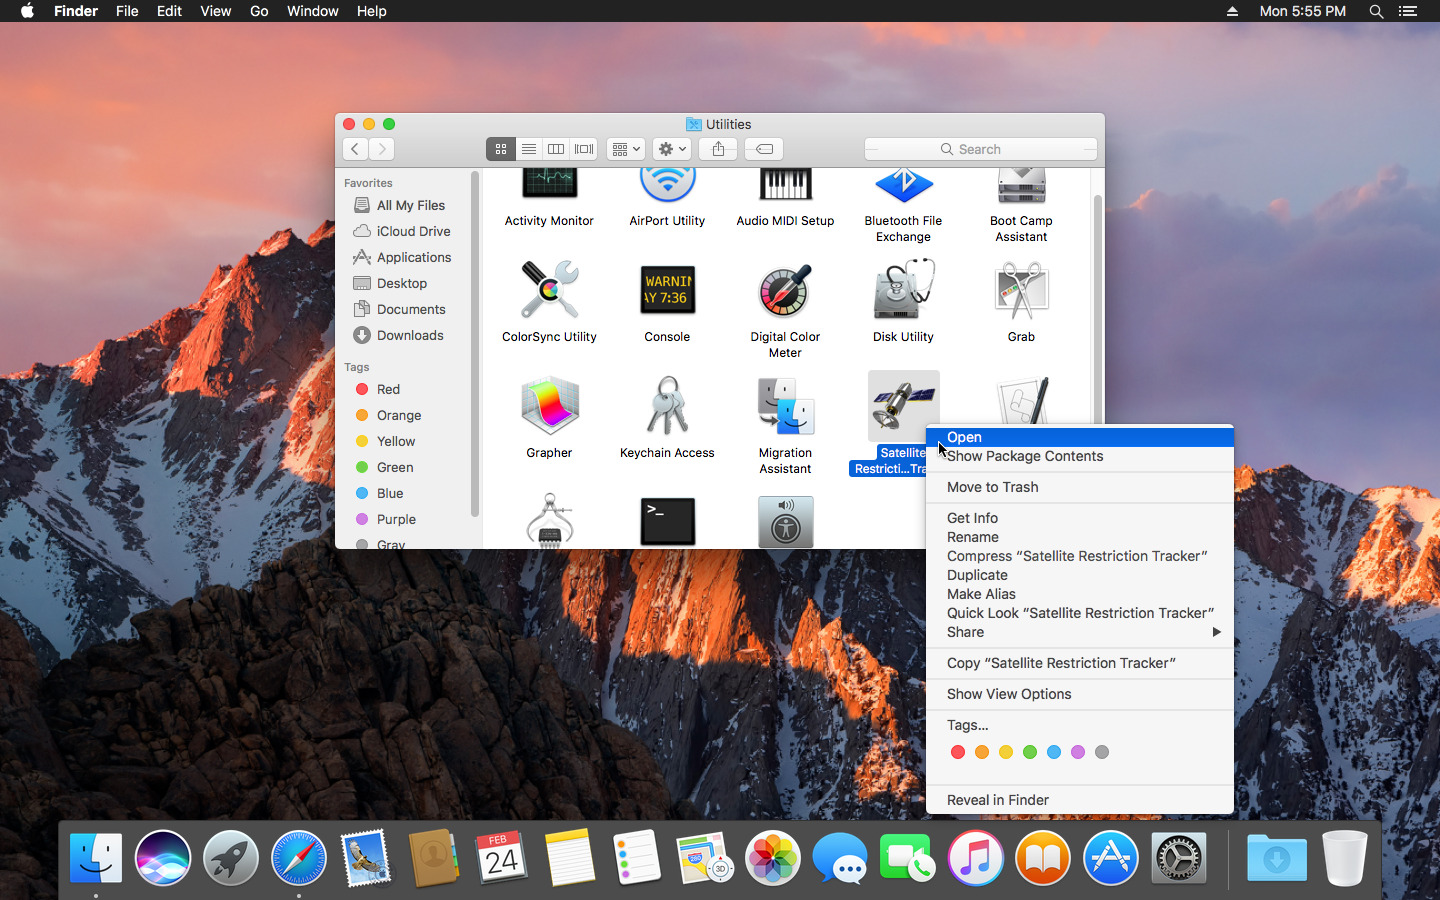The width and height of the screenshot is (1440, 900).
Task: Select Get Info in context menu
Action: 972,518
